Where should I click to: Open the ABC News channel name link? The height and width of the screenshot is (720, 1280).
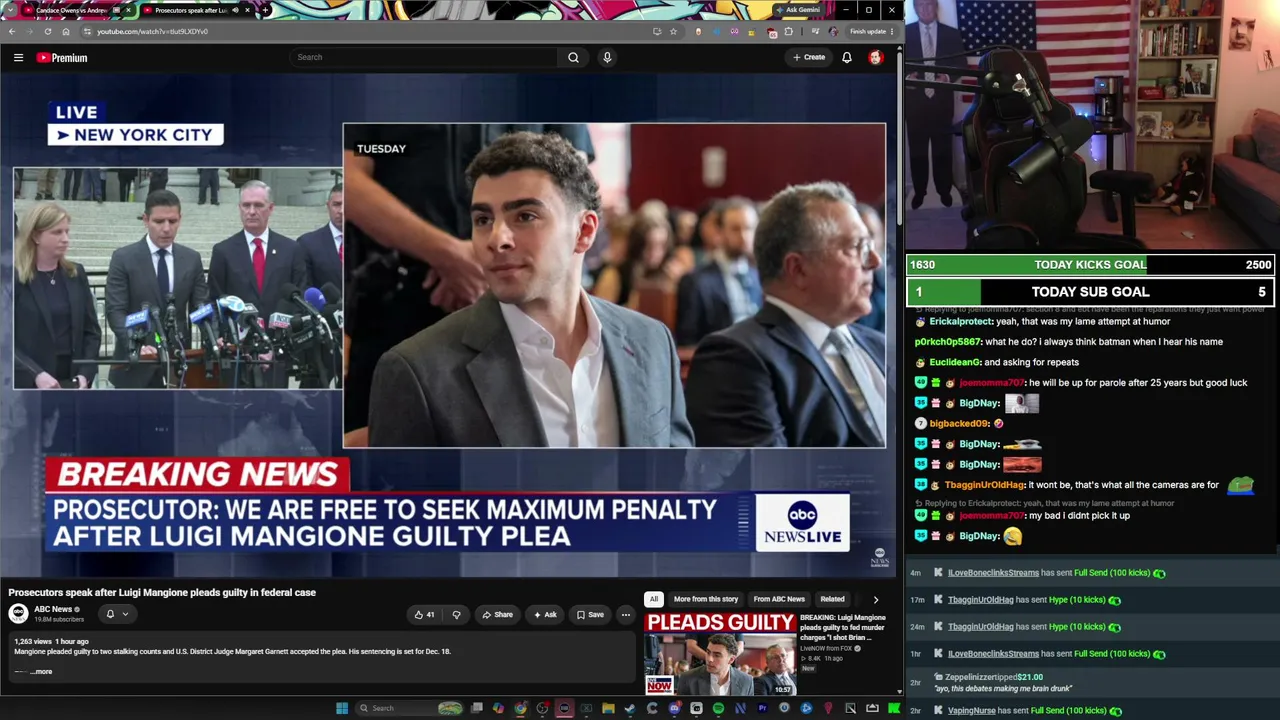point(53,609)
